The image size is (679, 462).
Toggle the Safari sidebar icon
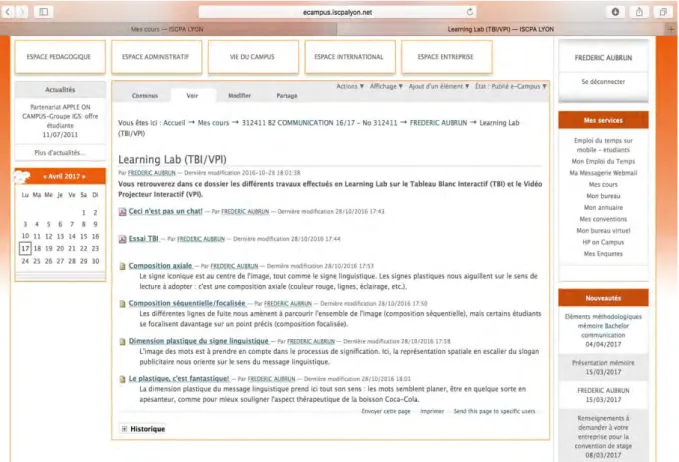pos(44,12)
